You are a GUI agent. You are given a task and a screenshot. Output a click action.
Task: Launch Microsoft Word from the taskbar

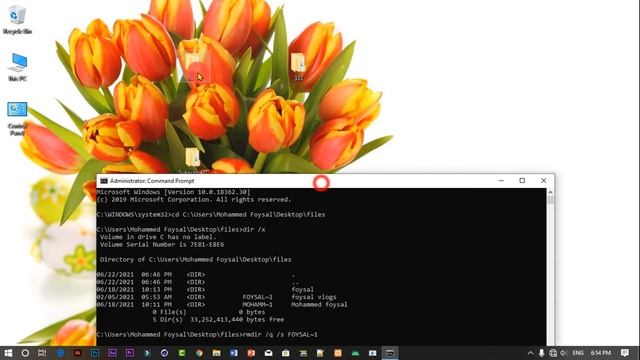[x=233, y=353]
